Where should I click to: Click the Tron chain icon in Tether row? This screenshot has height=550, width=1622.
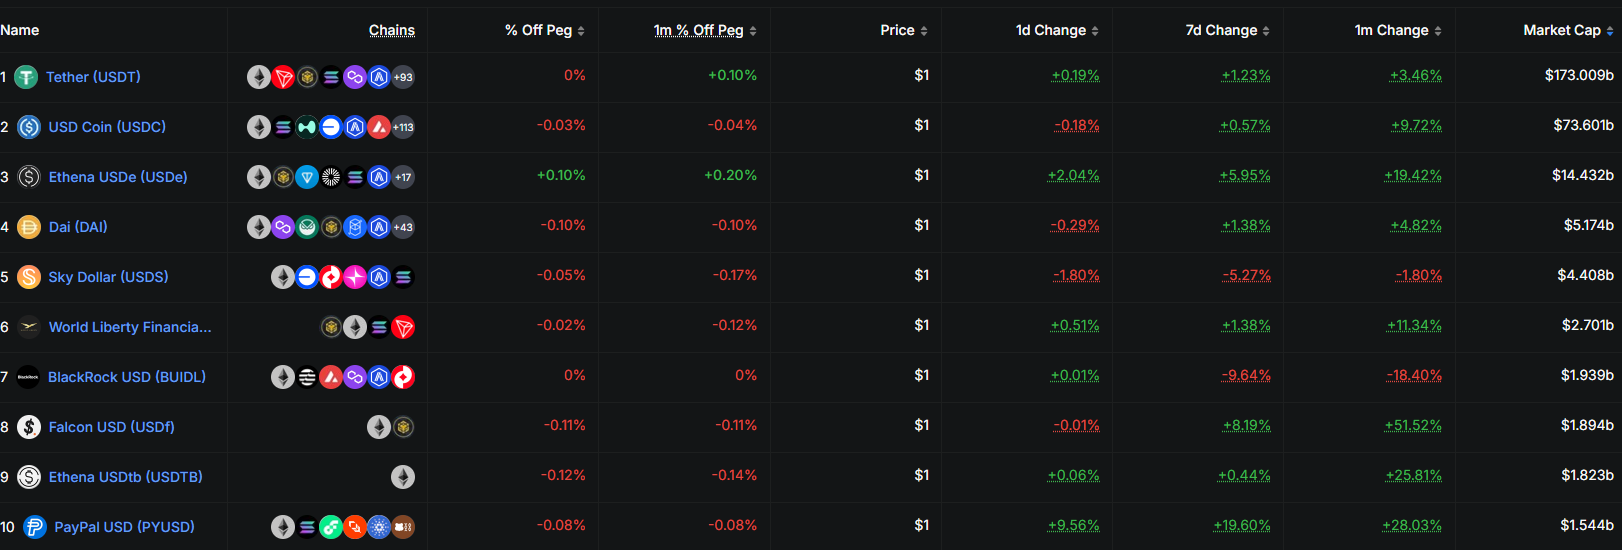point(283,77)
